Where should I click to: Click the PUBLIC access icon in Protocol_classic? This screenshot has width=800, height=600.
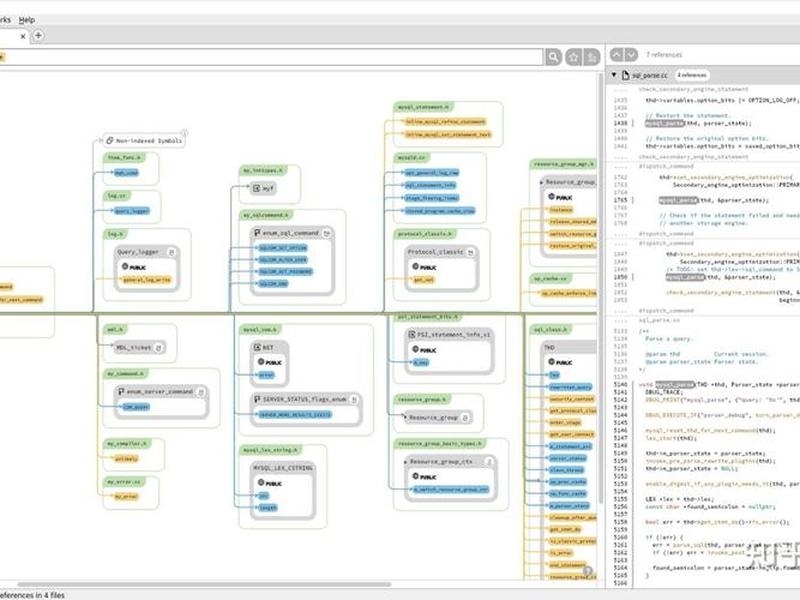tap(415, 266)
